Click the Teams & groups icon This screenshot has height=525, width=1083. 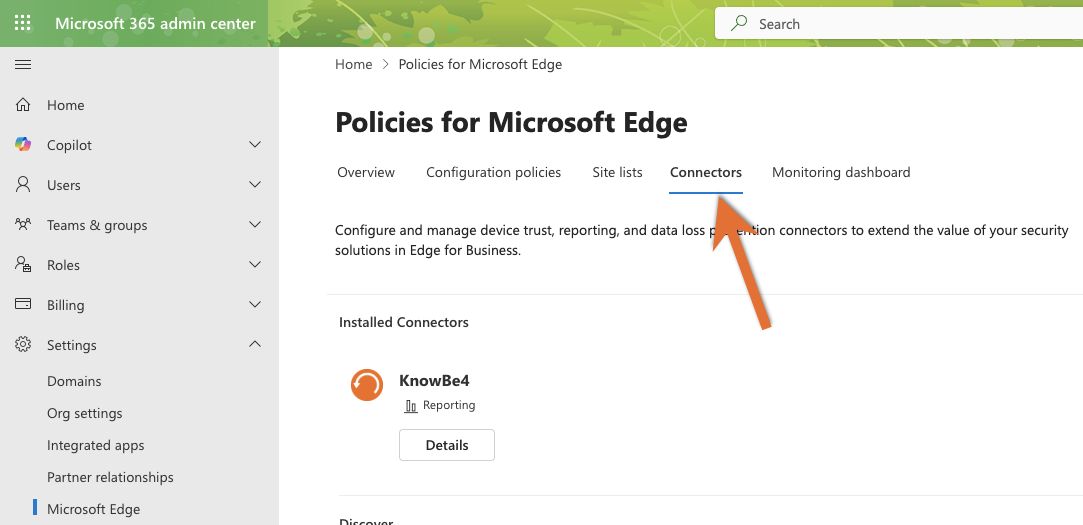click(23, 225)
